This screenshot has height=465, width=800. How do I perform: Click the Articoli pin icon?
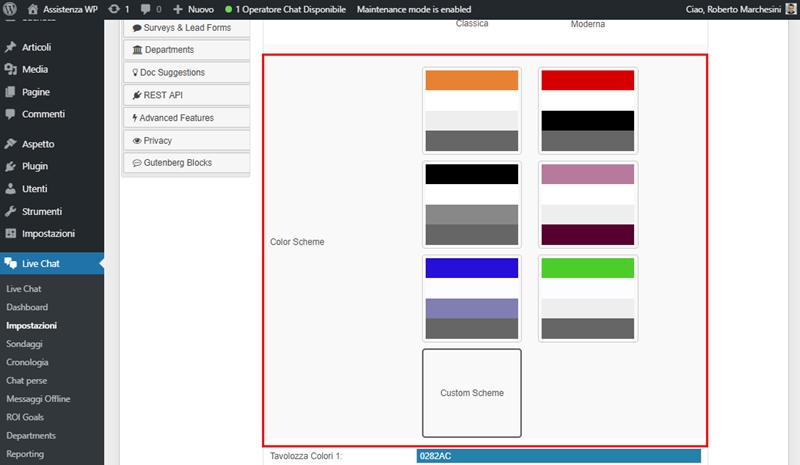tap(10, 47)
